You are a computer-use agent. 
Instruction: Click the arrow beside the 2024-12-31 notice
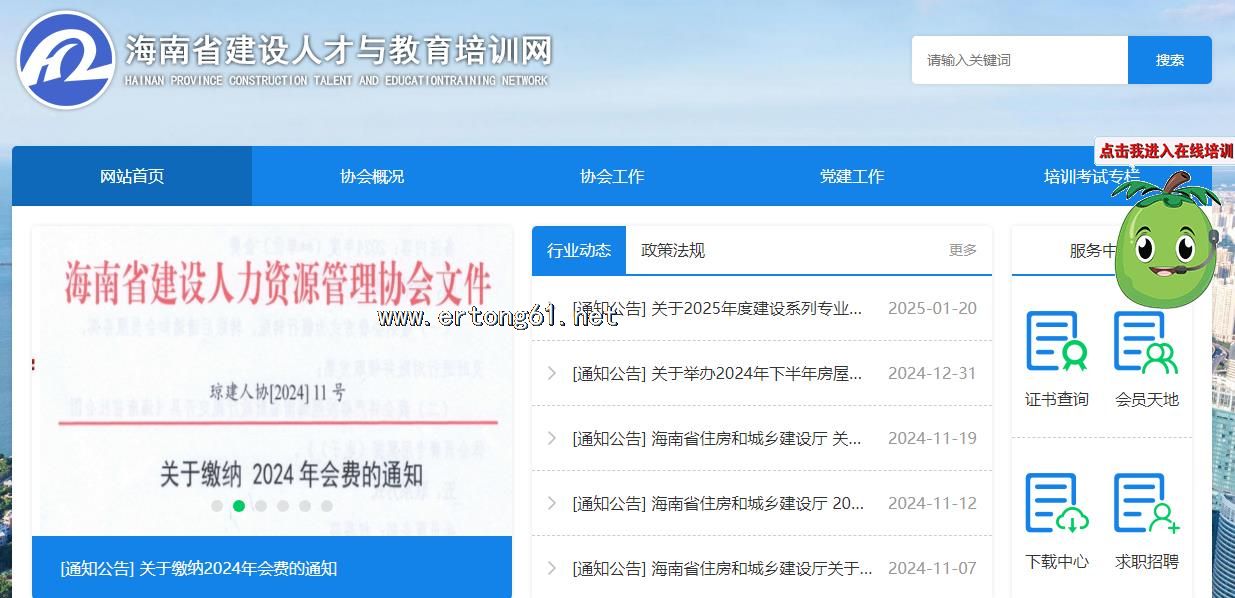551,373
